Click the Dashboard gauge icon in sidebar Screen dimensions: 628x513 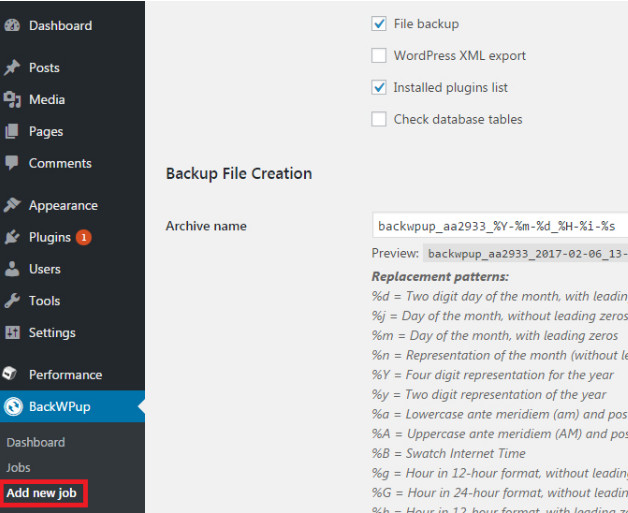12,25
